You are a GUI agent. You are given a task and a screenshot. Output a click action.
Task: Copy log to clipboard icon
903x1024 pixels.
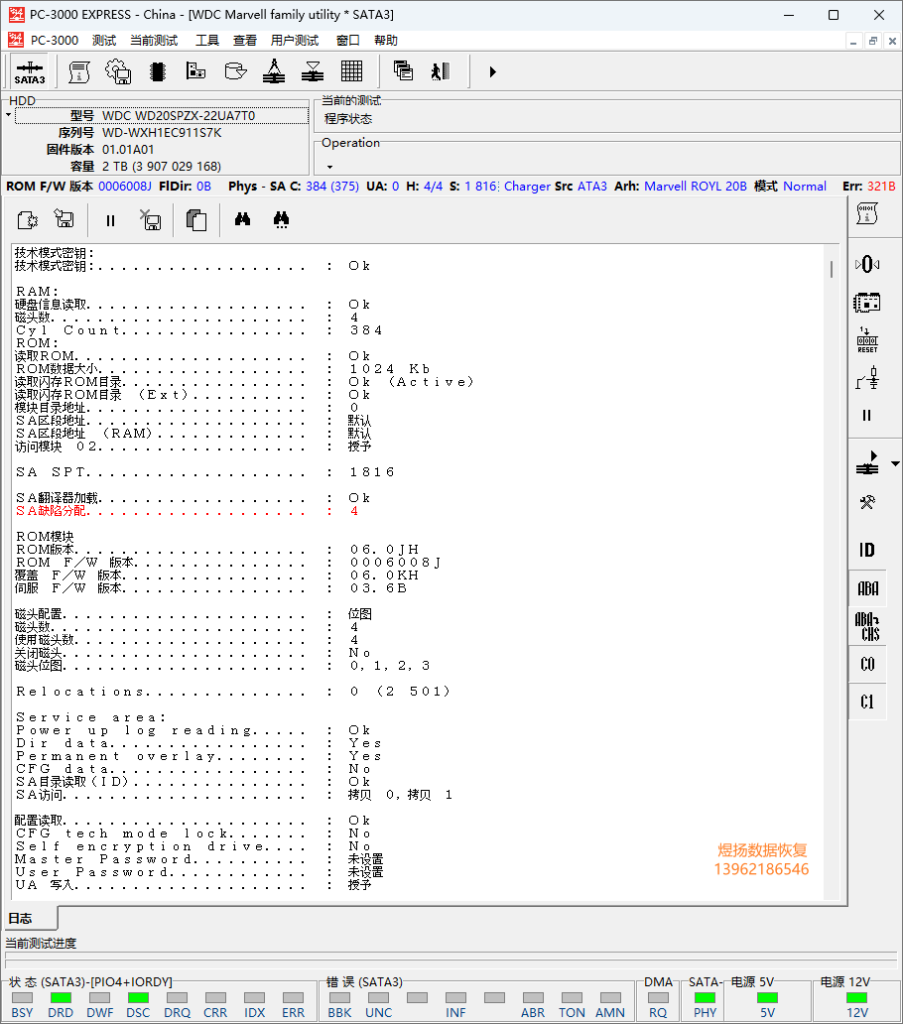197,220
